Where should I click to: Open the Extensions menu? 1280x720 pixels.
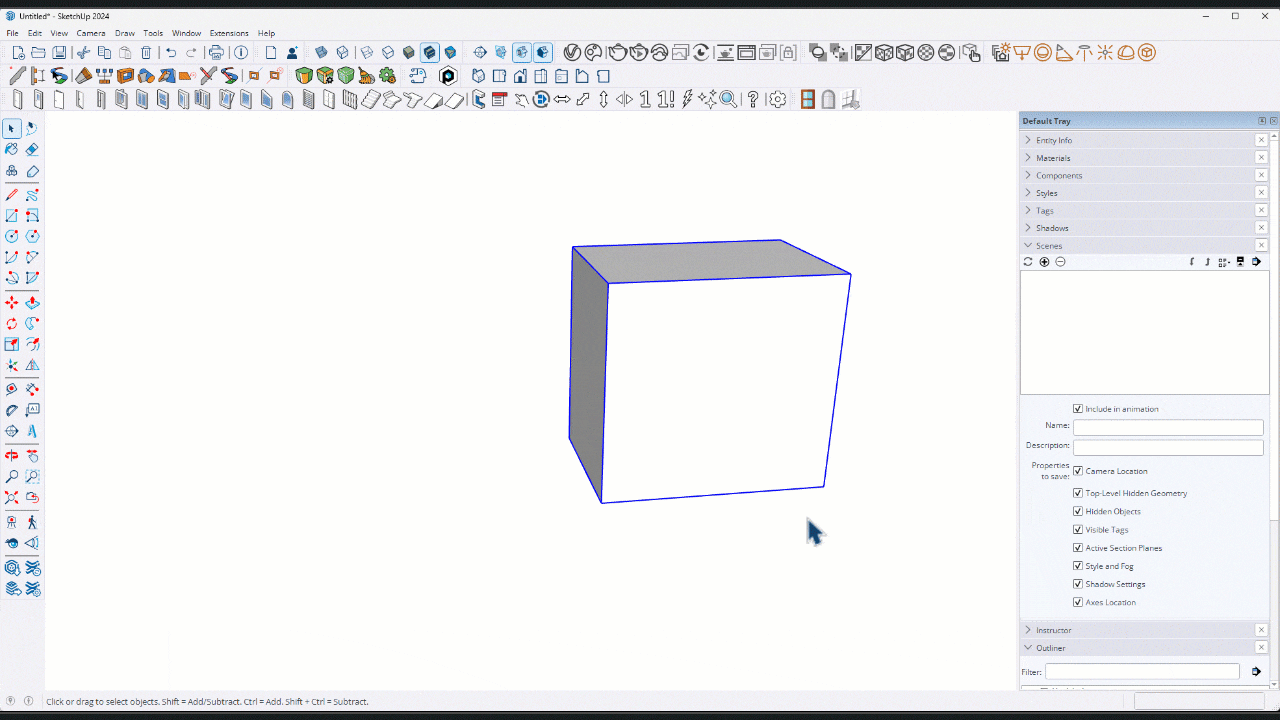tap(229, 33)
